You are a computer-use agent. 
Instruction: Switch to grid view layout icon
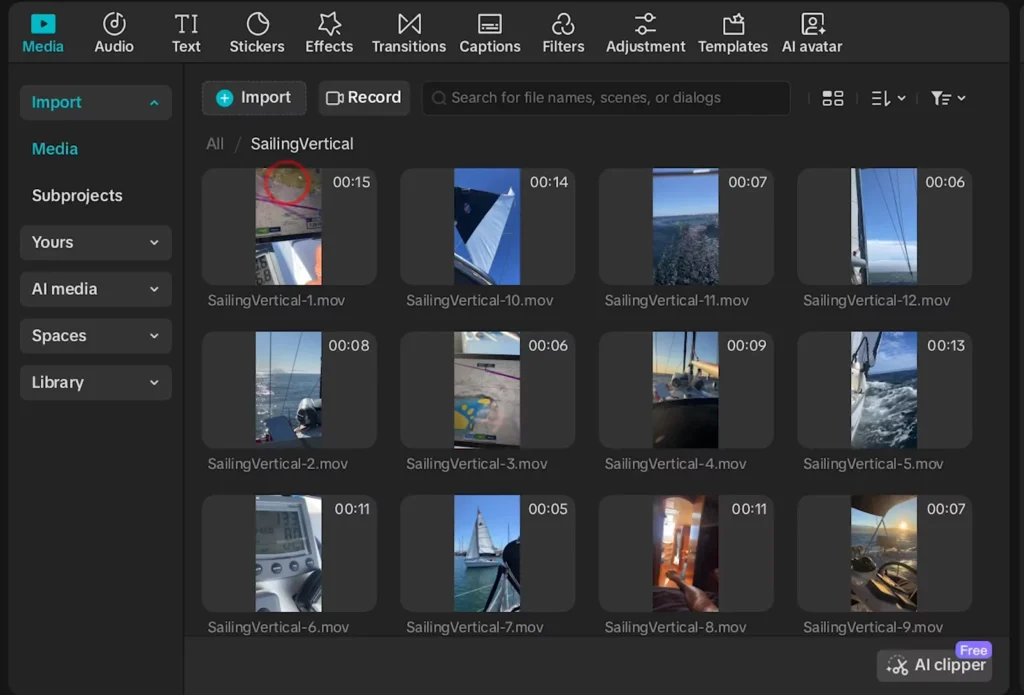pos(832,98)
